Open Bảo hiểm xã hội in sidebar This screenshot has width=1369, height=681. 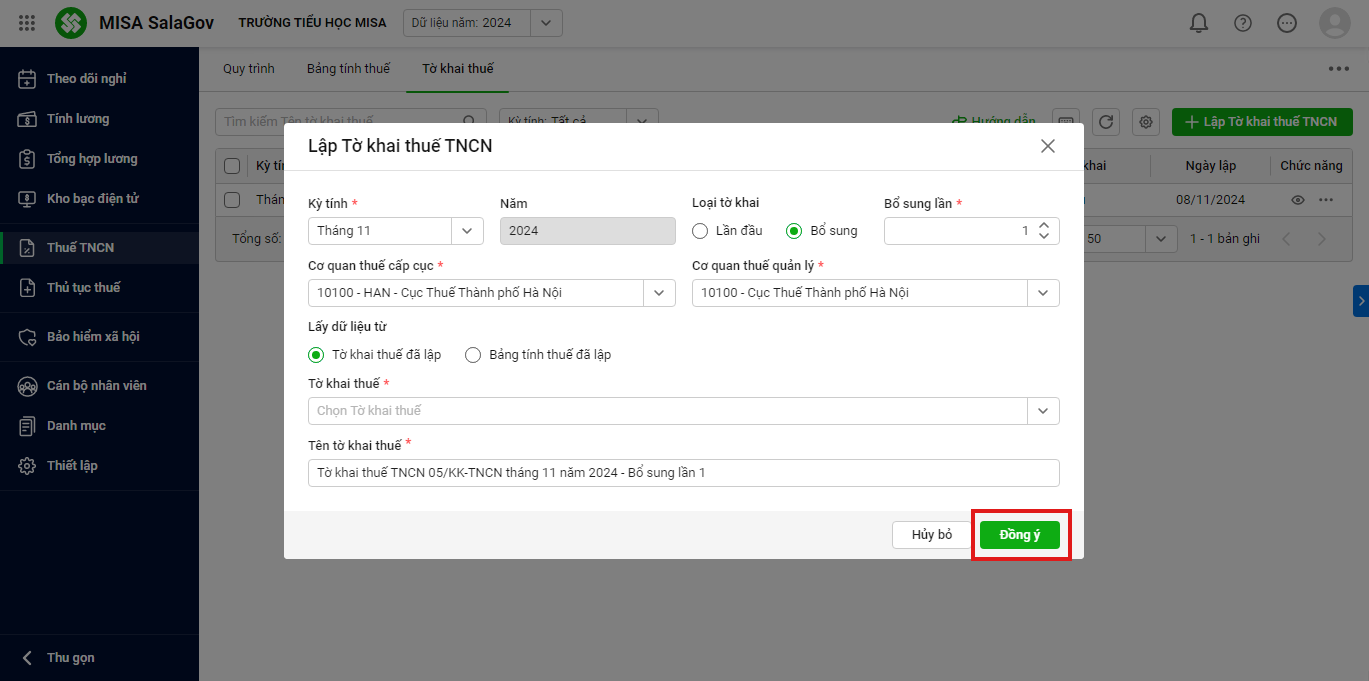coord(93,337)
